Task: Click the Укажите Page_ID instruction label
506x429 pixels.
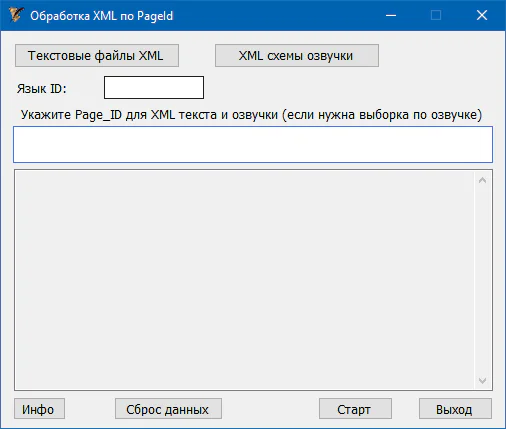Action: click(x=251, y=115)
